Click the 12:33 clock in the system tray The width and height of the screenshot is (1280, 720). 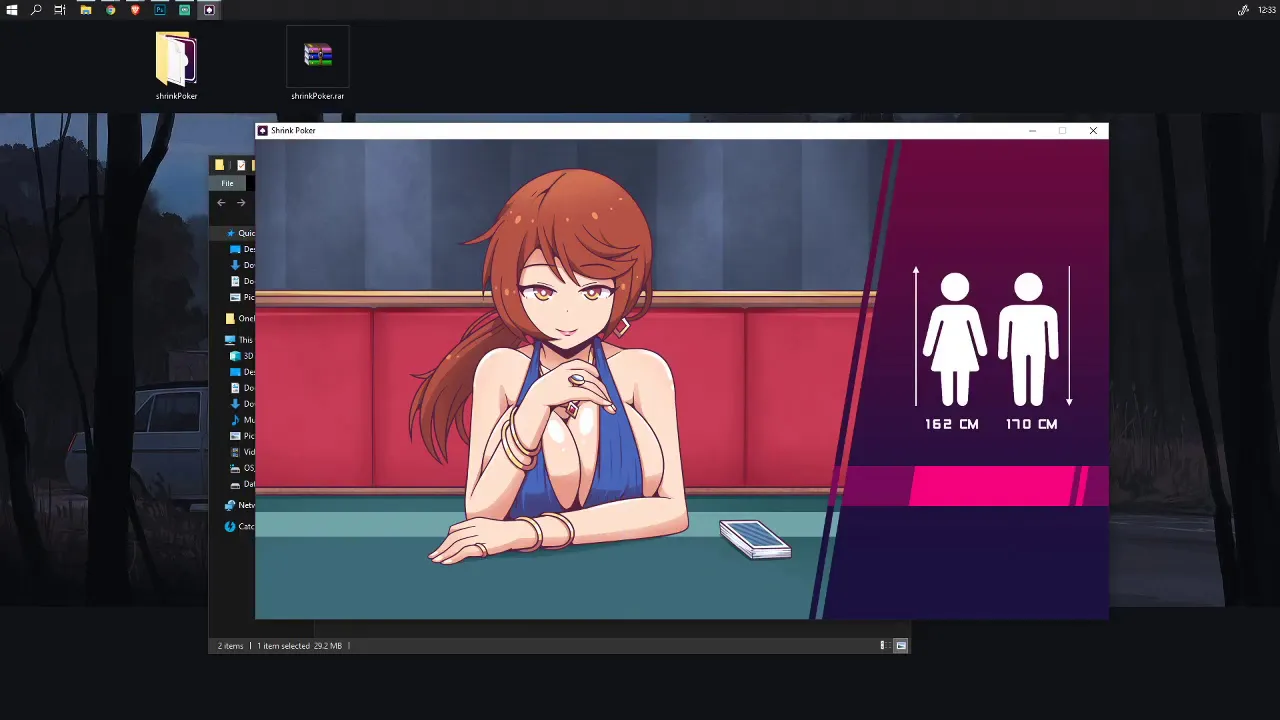[1265, 10]
